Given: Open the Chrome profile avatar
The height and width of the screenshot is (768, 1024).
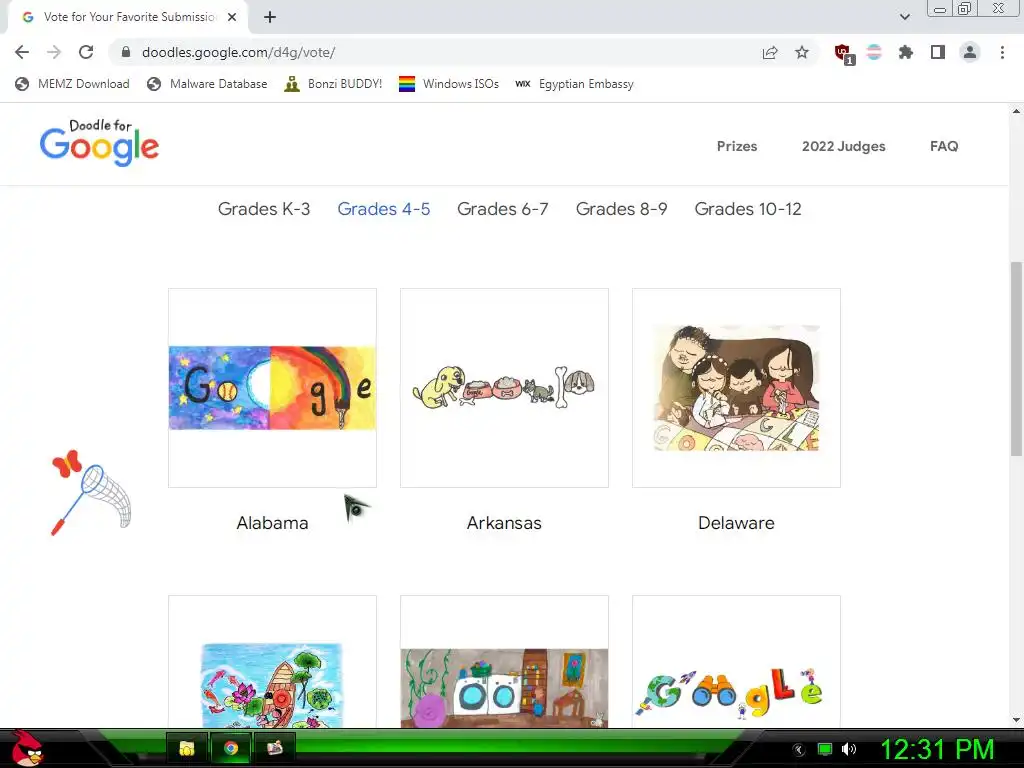Looking at the screenshot, I should pos(970,52).
